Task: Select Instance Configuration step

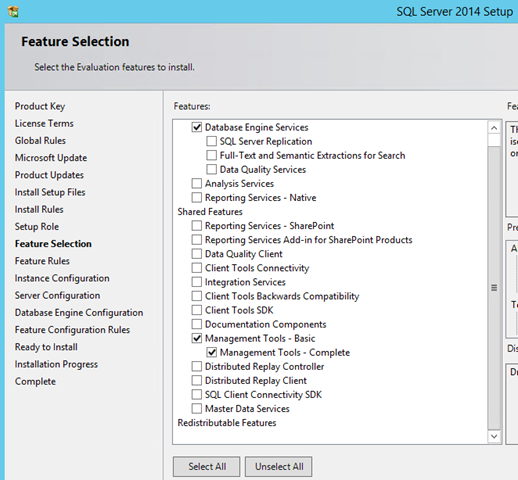Action: 62,278
